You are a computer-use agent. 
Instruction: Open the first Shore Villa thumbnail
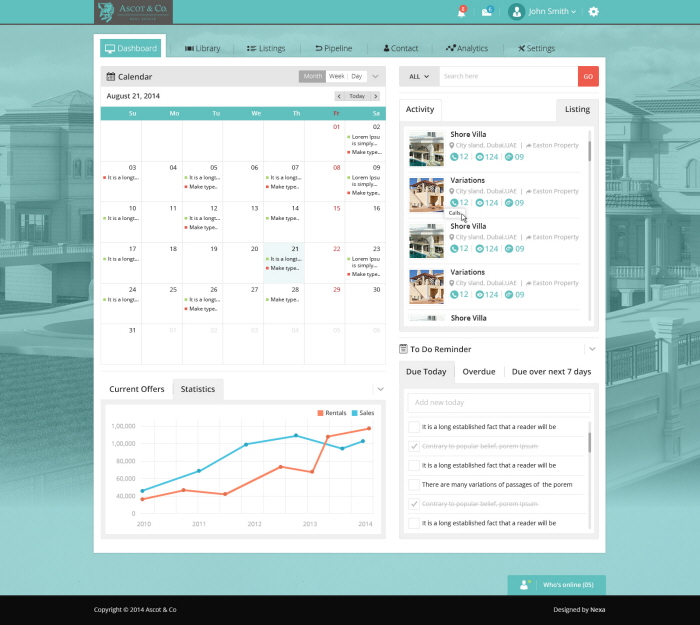(x=427, y=149)
